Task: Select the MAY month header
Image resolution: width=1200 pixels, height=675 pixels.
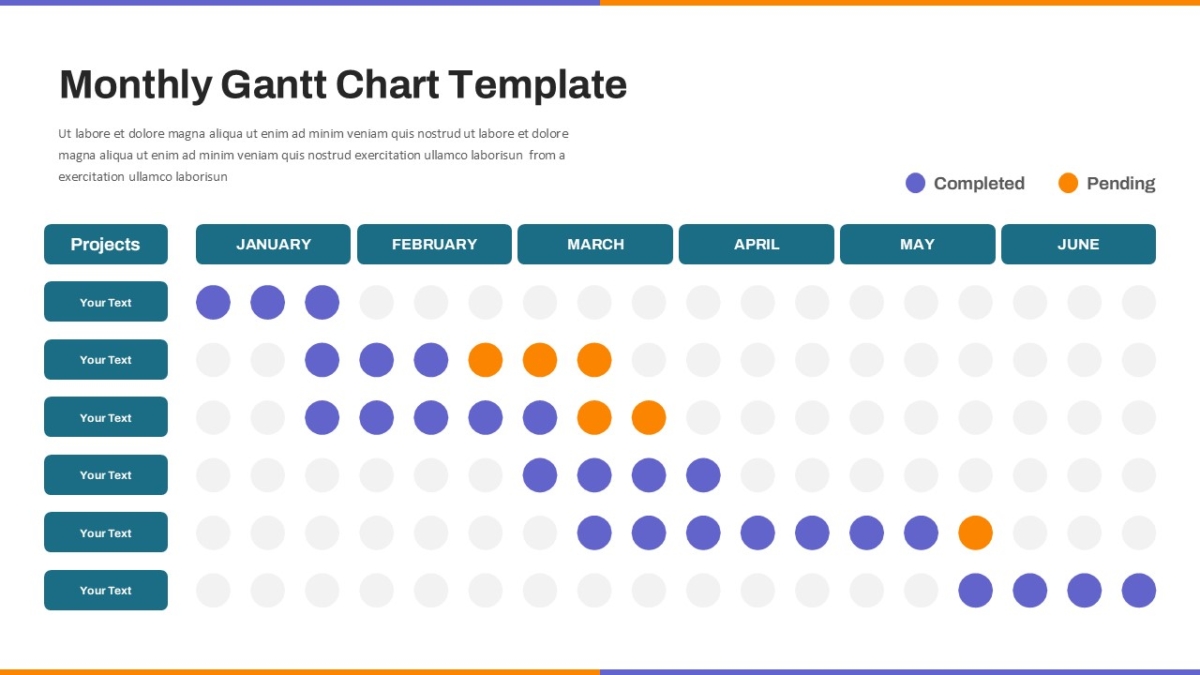Action: pos(917,244)
